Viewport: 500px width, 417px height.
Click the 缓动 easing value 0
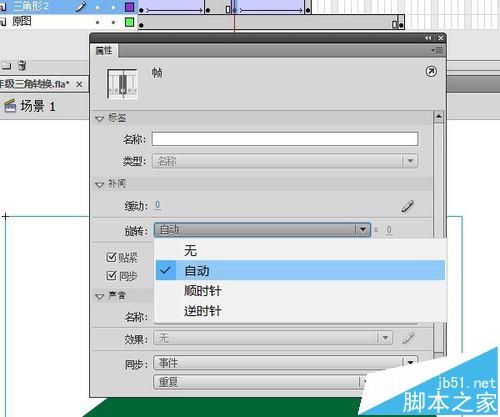pyautogui.click(x=158, y=205)
